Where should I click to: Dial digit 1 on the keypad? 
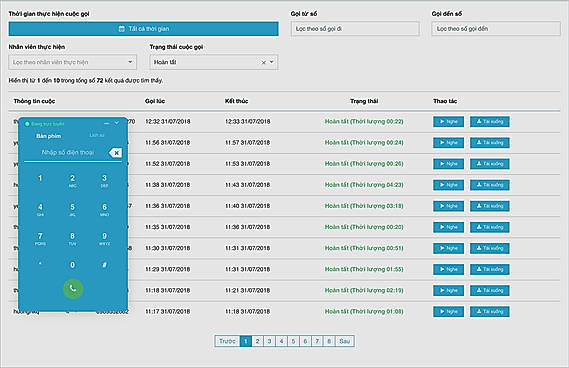(x=40, y=179)
